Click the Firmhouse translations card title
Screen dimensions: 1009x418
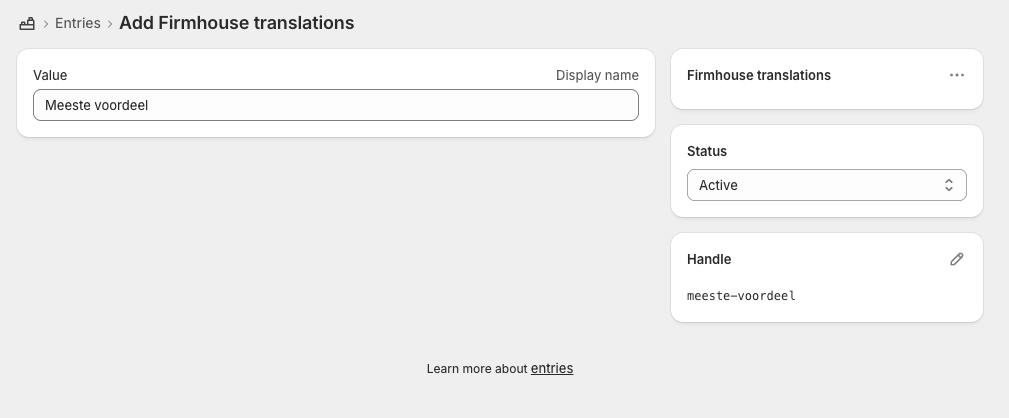click(x=759, y=75)
